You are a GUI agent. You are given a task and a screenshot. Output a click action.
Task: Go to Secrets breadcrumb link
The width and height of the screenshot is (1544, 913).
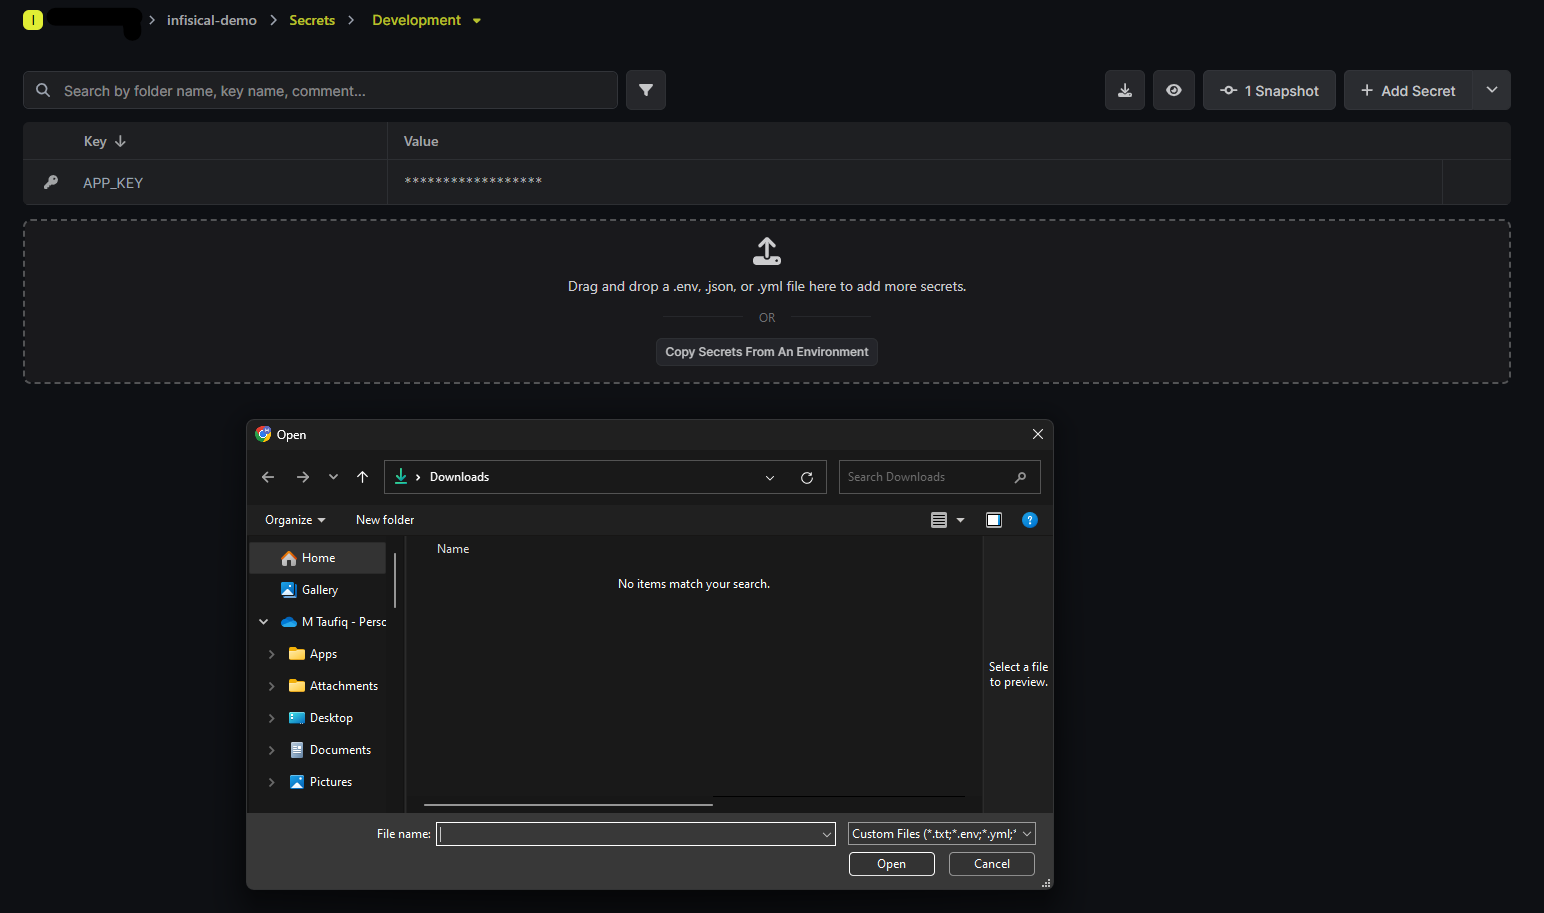pyautogui.click(x=312, y=20)
